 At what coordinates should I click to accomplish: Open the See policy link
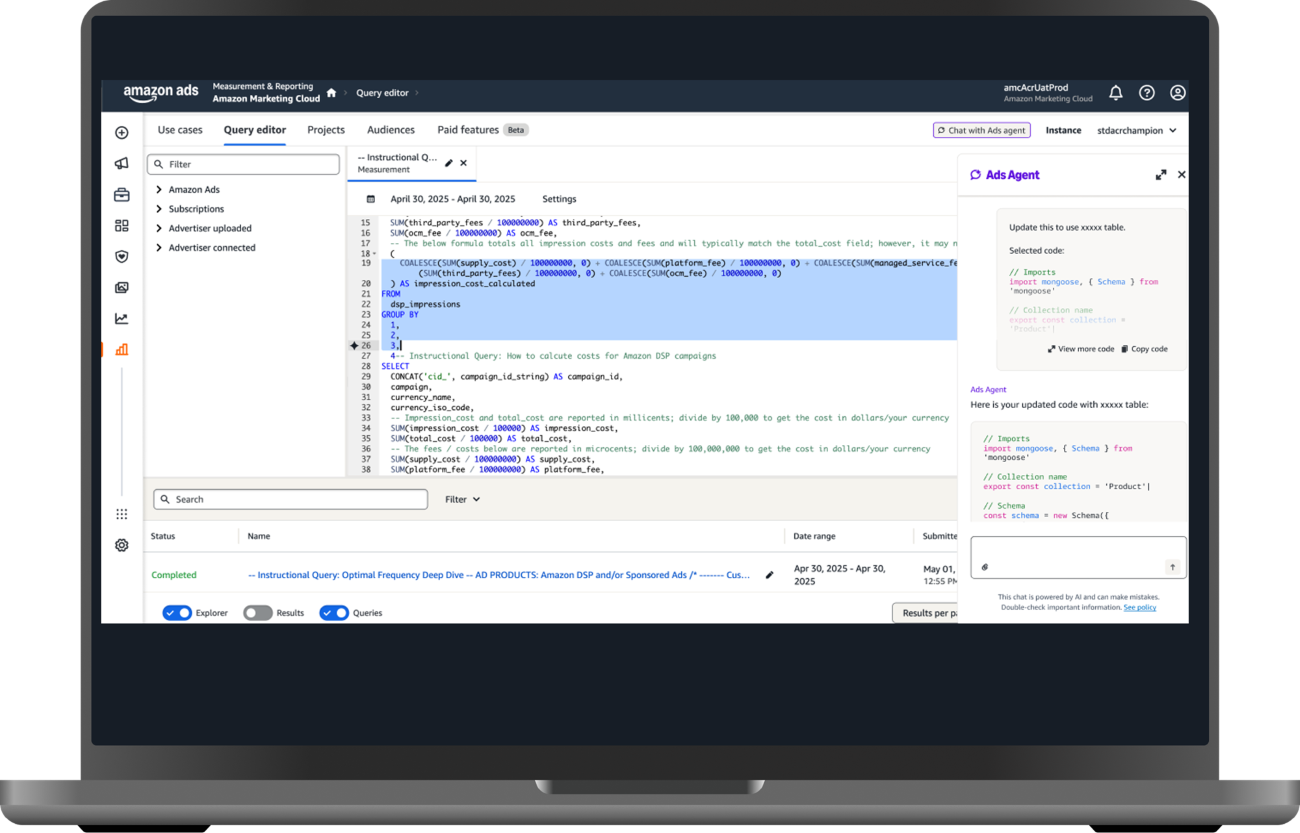point(1139,607)
